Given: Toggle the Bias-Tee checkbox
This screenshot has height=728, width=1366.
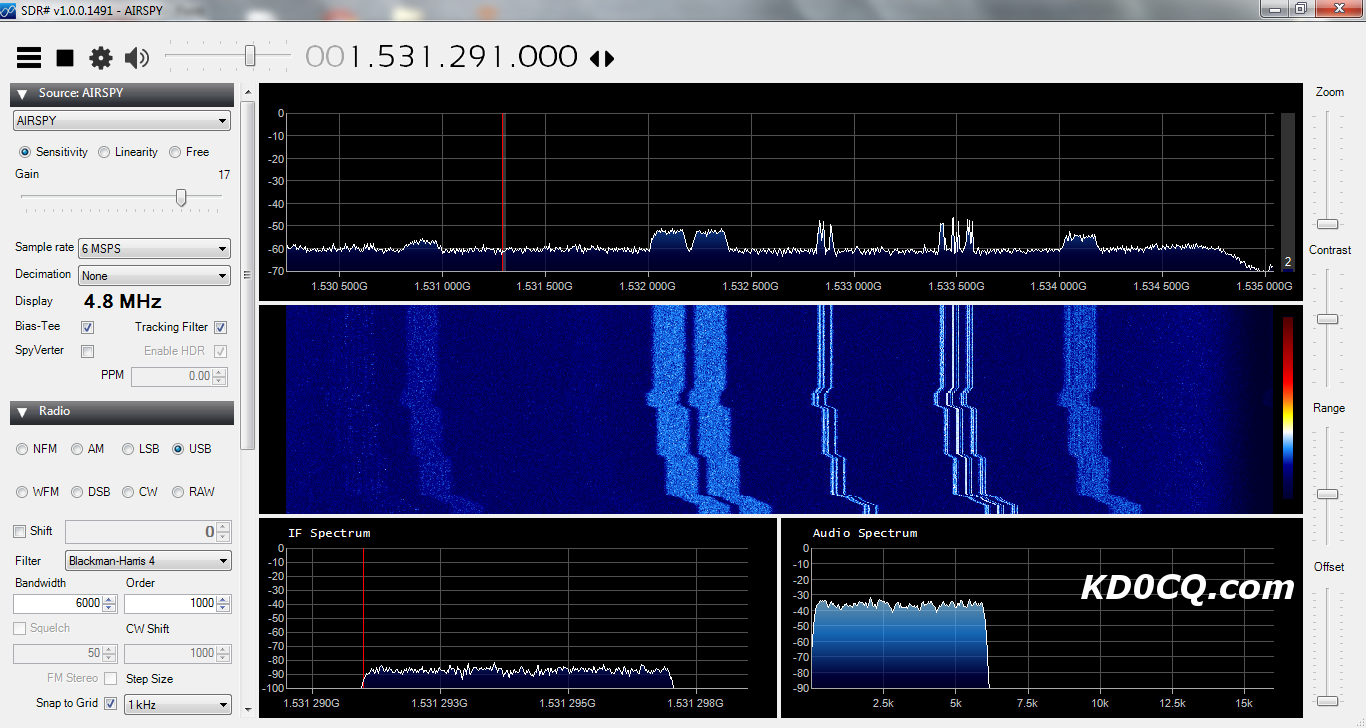Looking at the screenshot, I should (88, 327).
